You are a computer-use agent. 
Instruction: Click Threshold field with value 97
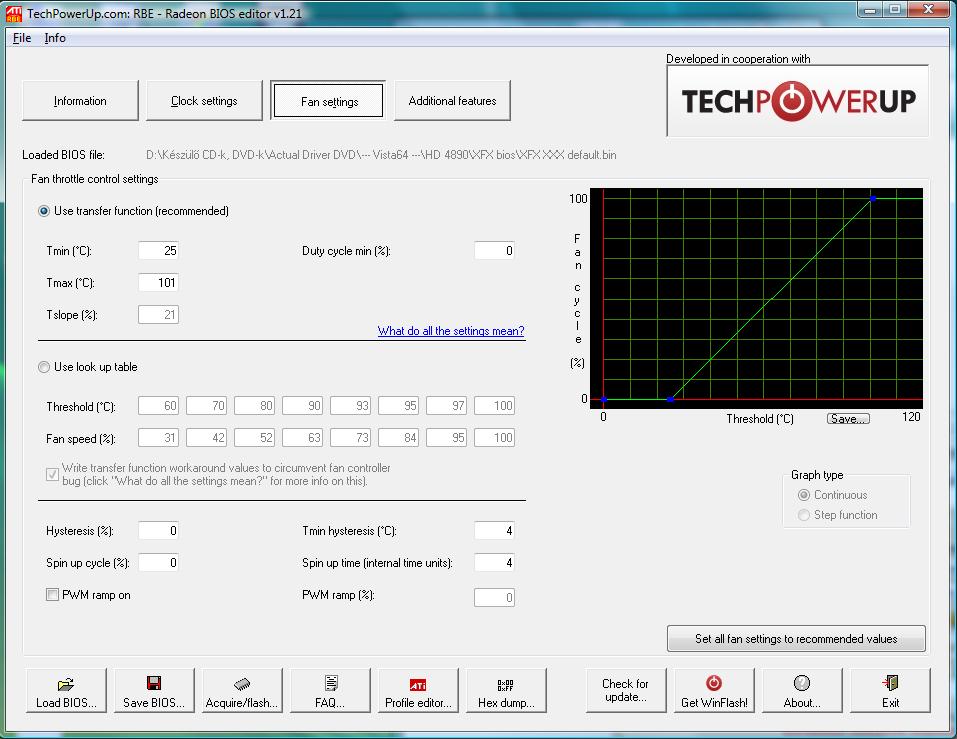coord(447,406)
